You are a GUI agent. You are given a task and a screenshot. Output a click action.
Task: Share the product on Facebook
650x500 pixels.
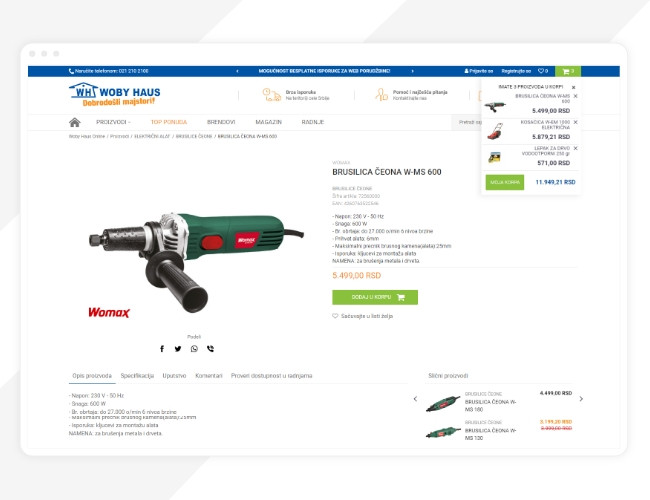click(162, 349)
